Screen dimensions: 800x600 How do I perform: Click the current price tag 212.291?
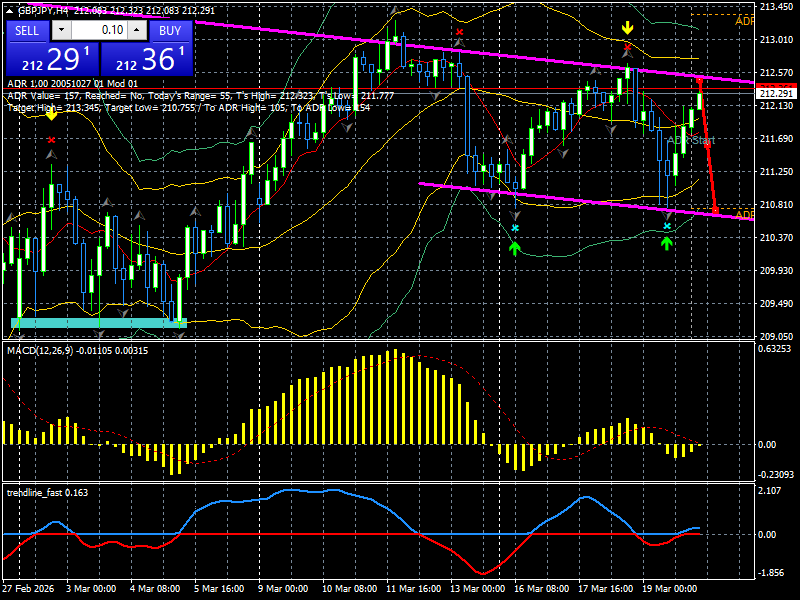click(x=776, y=94)
